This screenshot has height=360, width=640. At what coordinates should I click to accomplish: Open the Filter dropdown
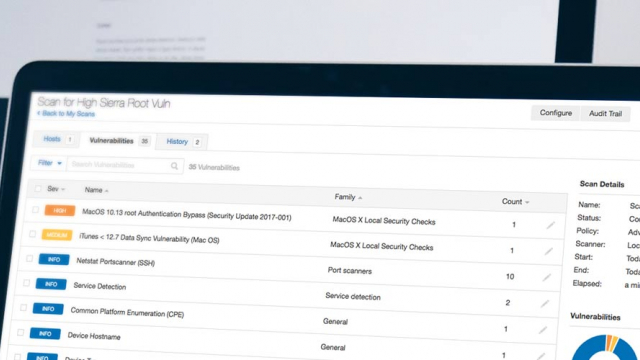[49, 163]
